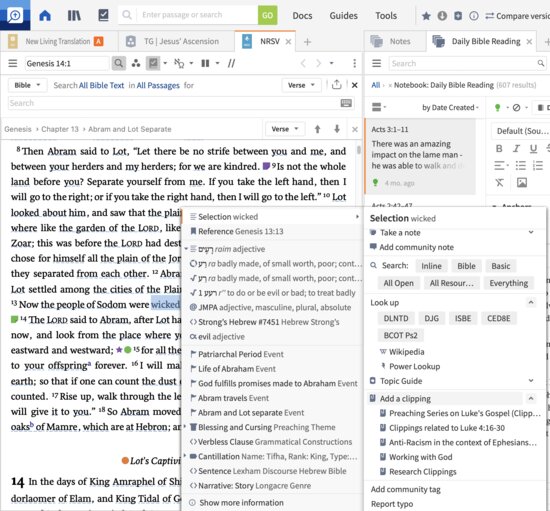Open the Verse dropdown in locator bar

[x=285, y=129]
